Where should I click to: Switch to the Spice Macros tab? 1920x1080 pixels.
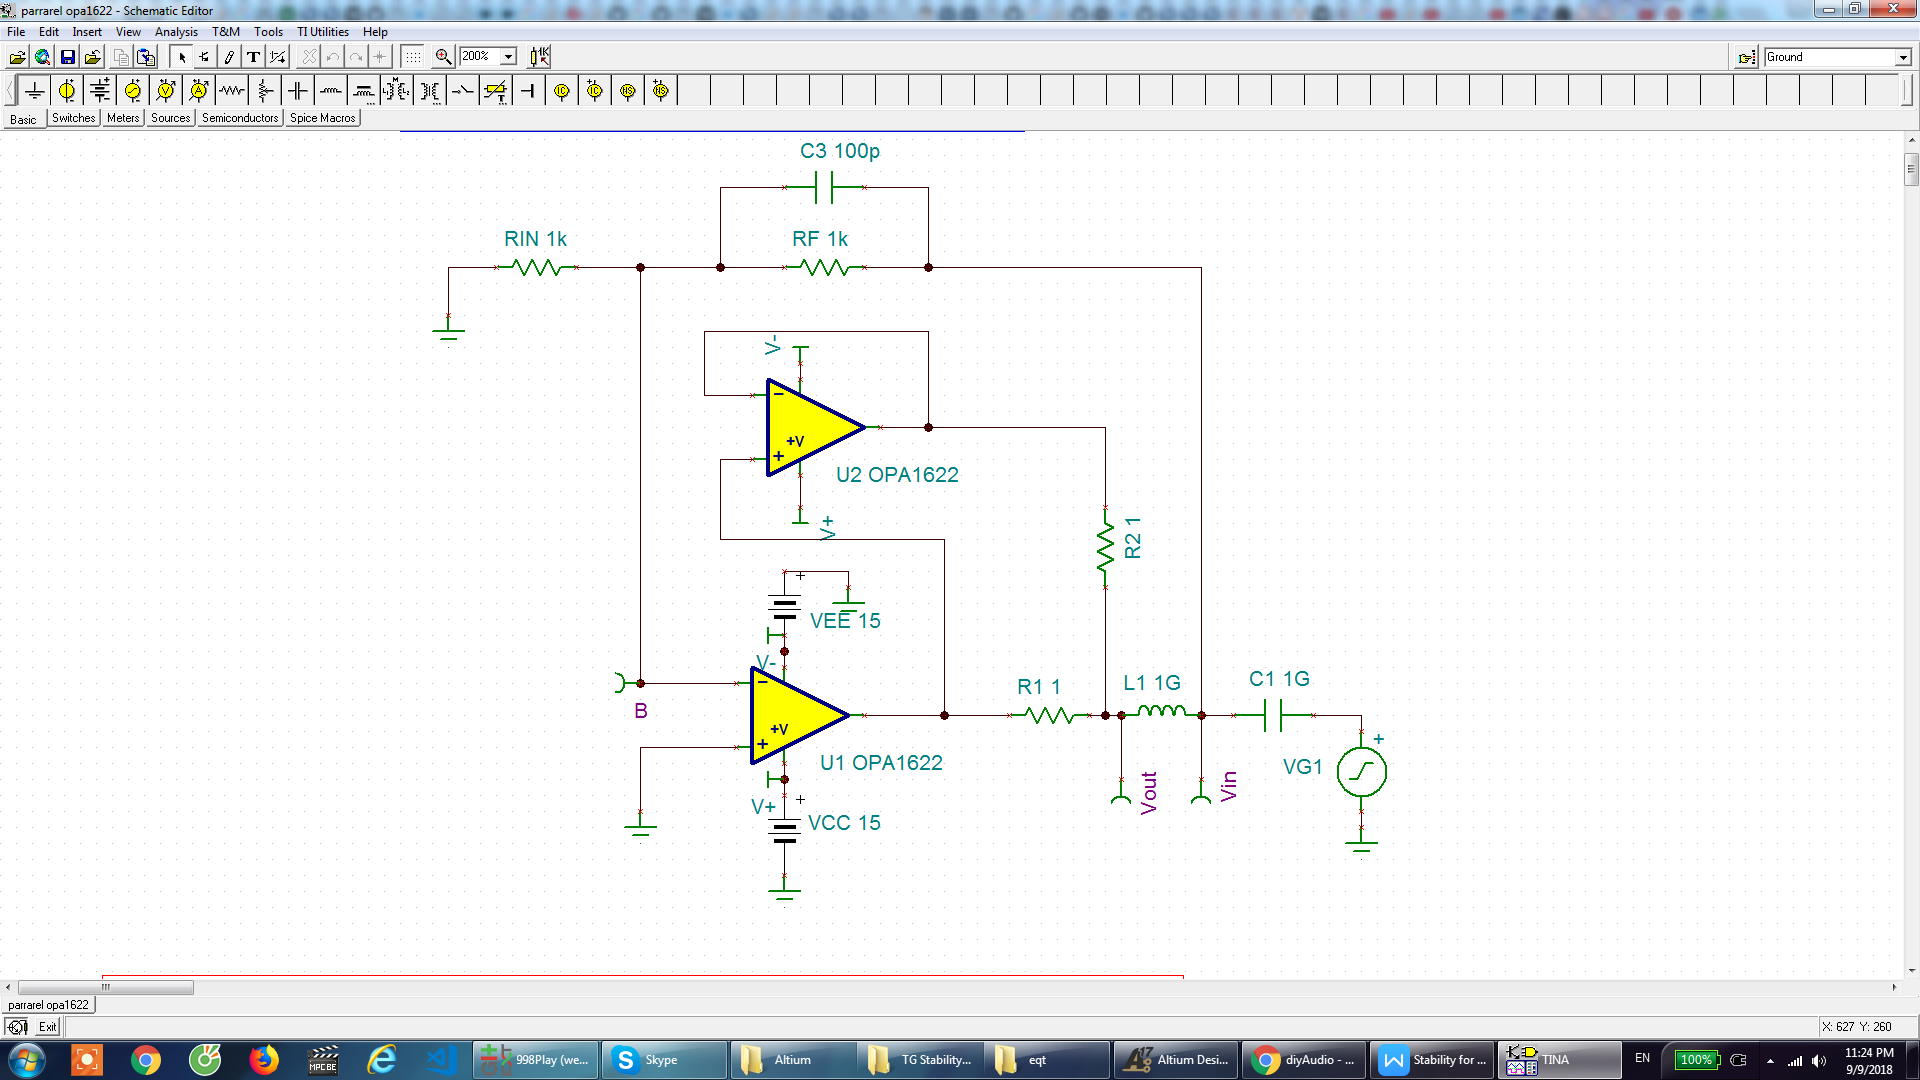click(x=322, y=118)
